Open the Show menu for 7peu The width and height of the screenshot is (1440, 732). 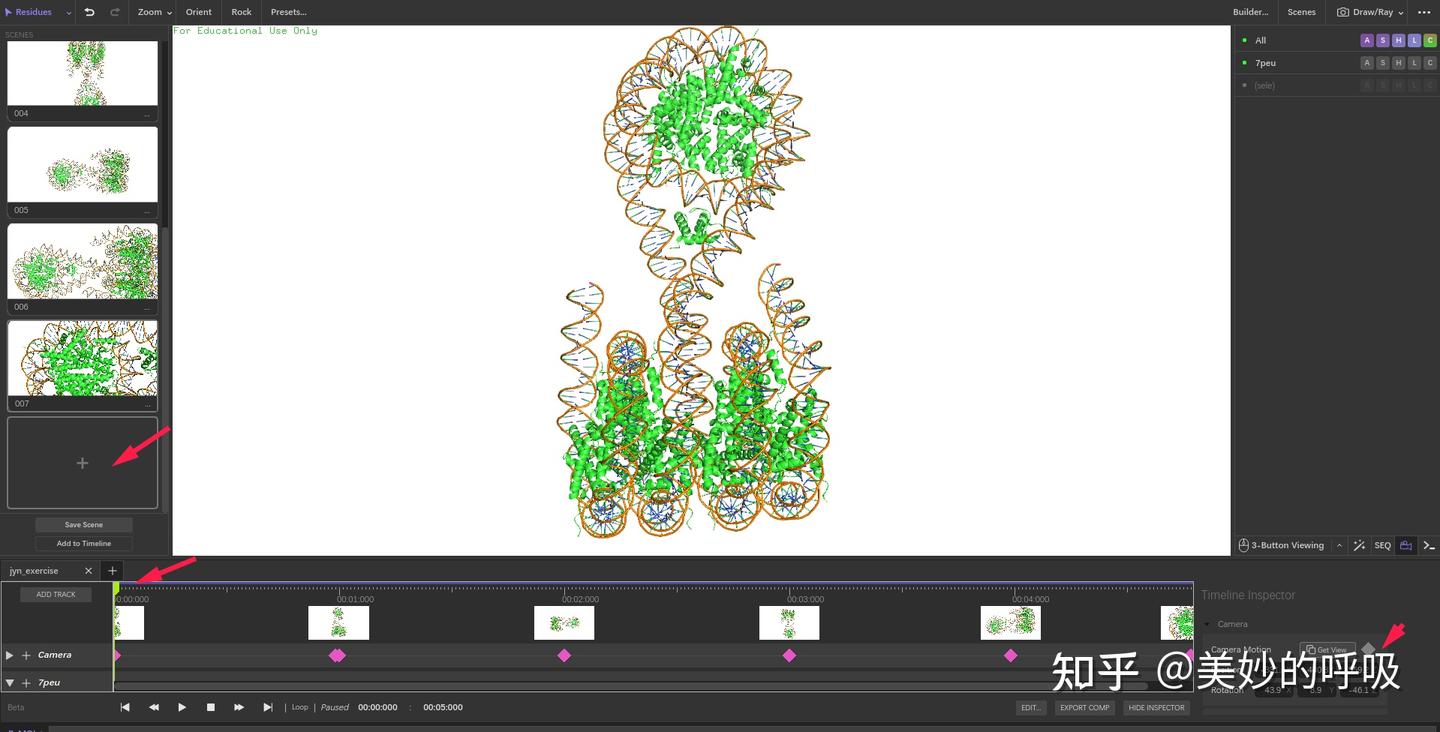point(1383,63)
